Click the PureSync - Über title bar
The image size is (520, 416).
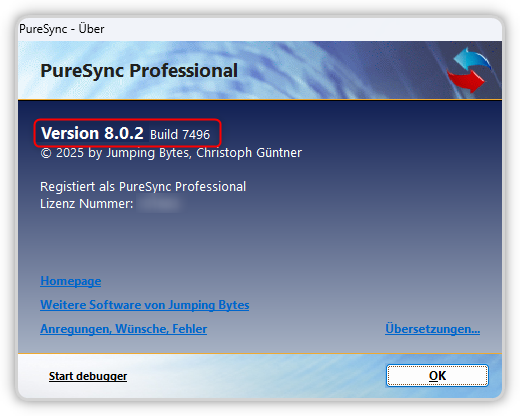[x=260, y=29]
